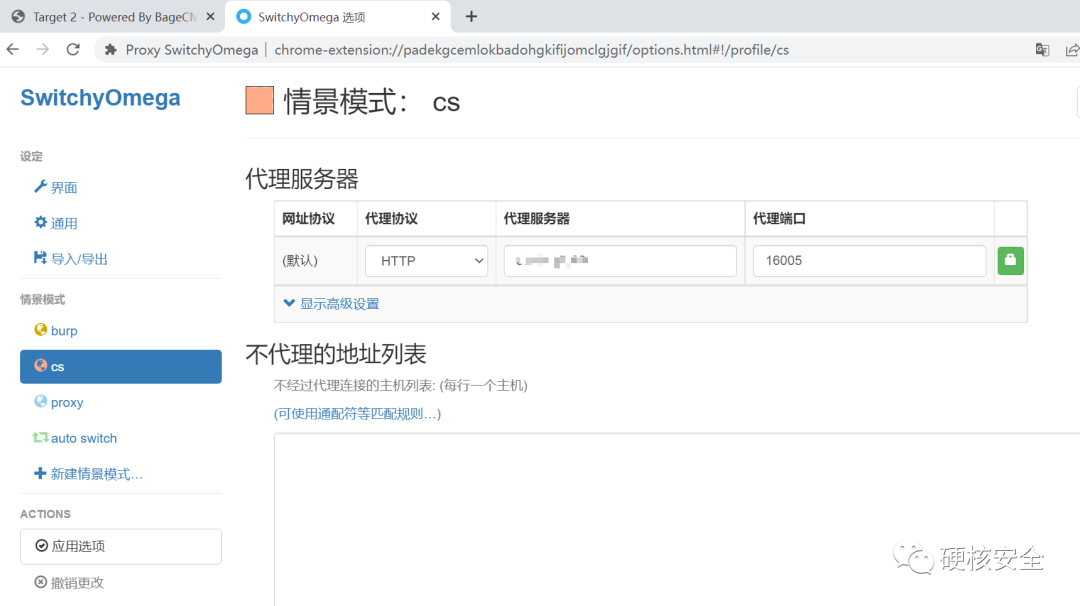Click the extension puzzle icon in address bar

click(x=110, y=50)
